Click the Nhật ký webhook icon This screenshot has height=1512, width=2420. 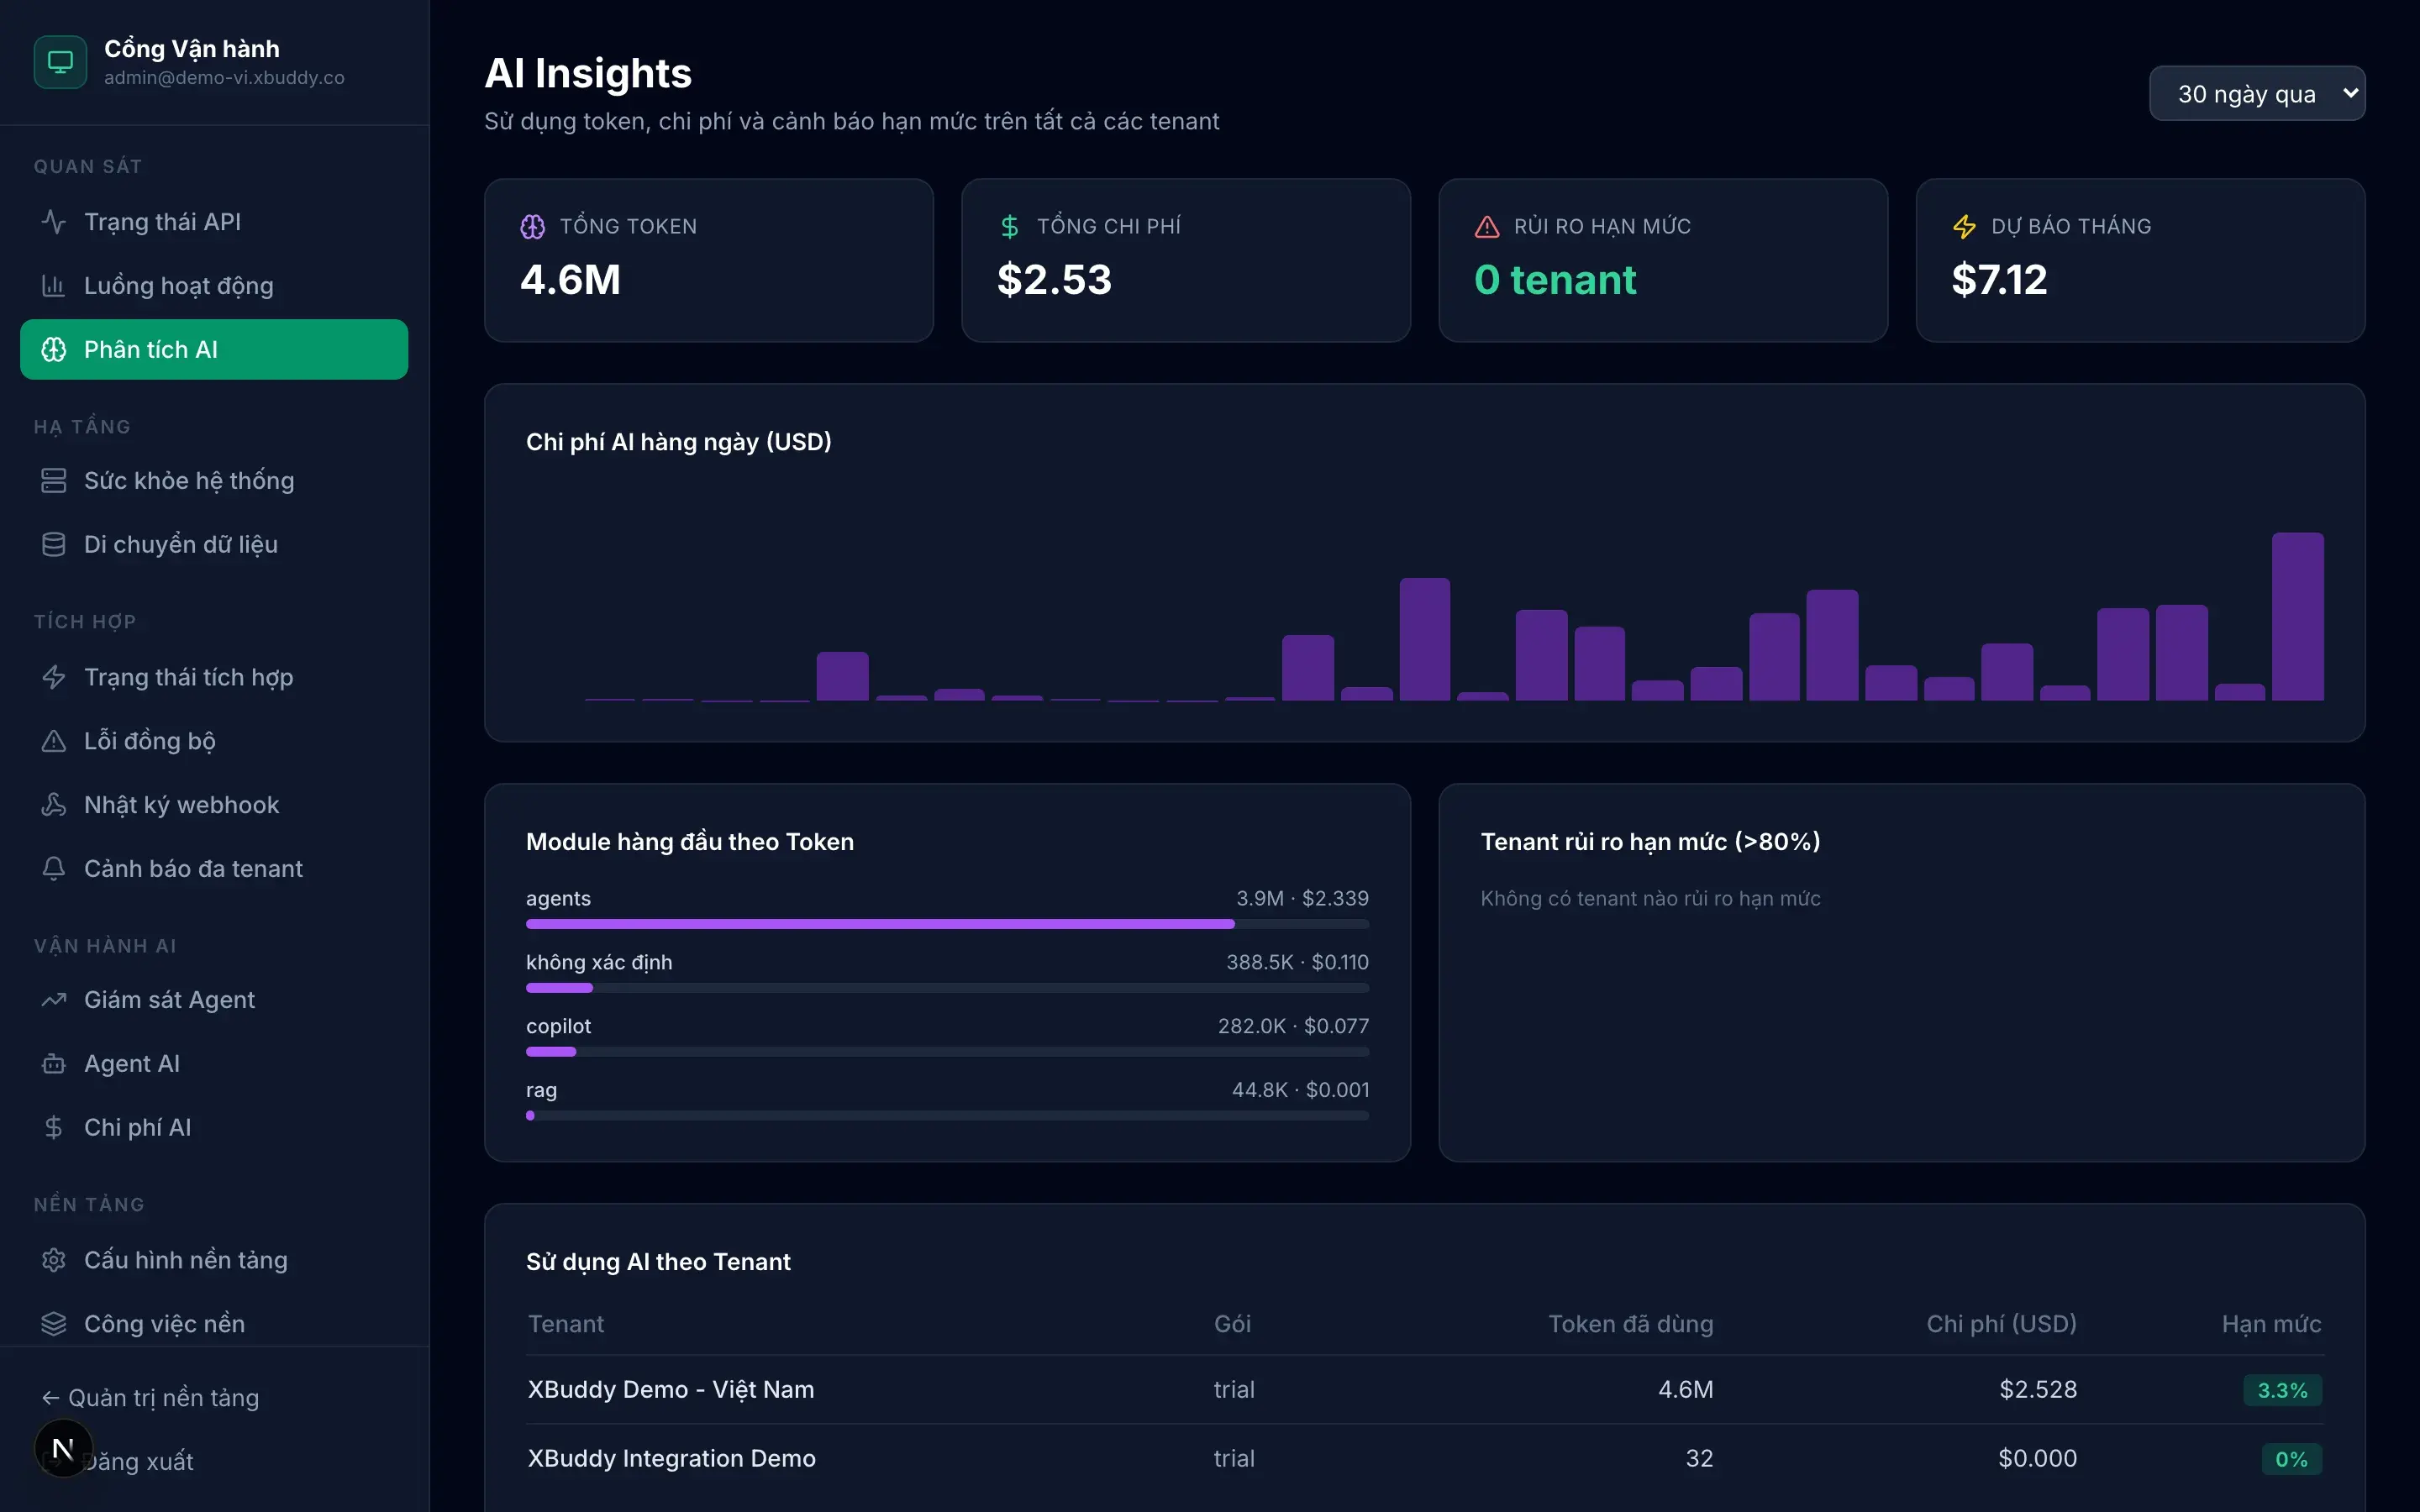click(54, 805)
